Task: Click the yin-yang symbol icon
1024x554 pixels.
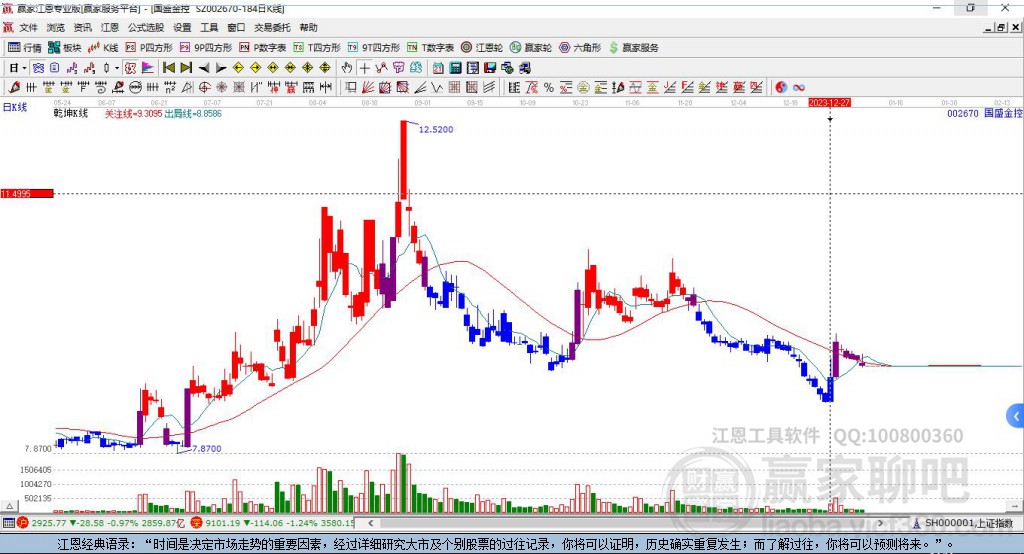Action: pyautogui.click(x=781, y=87)
